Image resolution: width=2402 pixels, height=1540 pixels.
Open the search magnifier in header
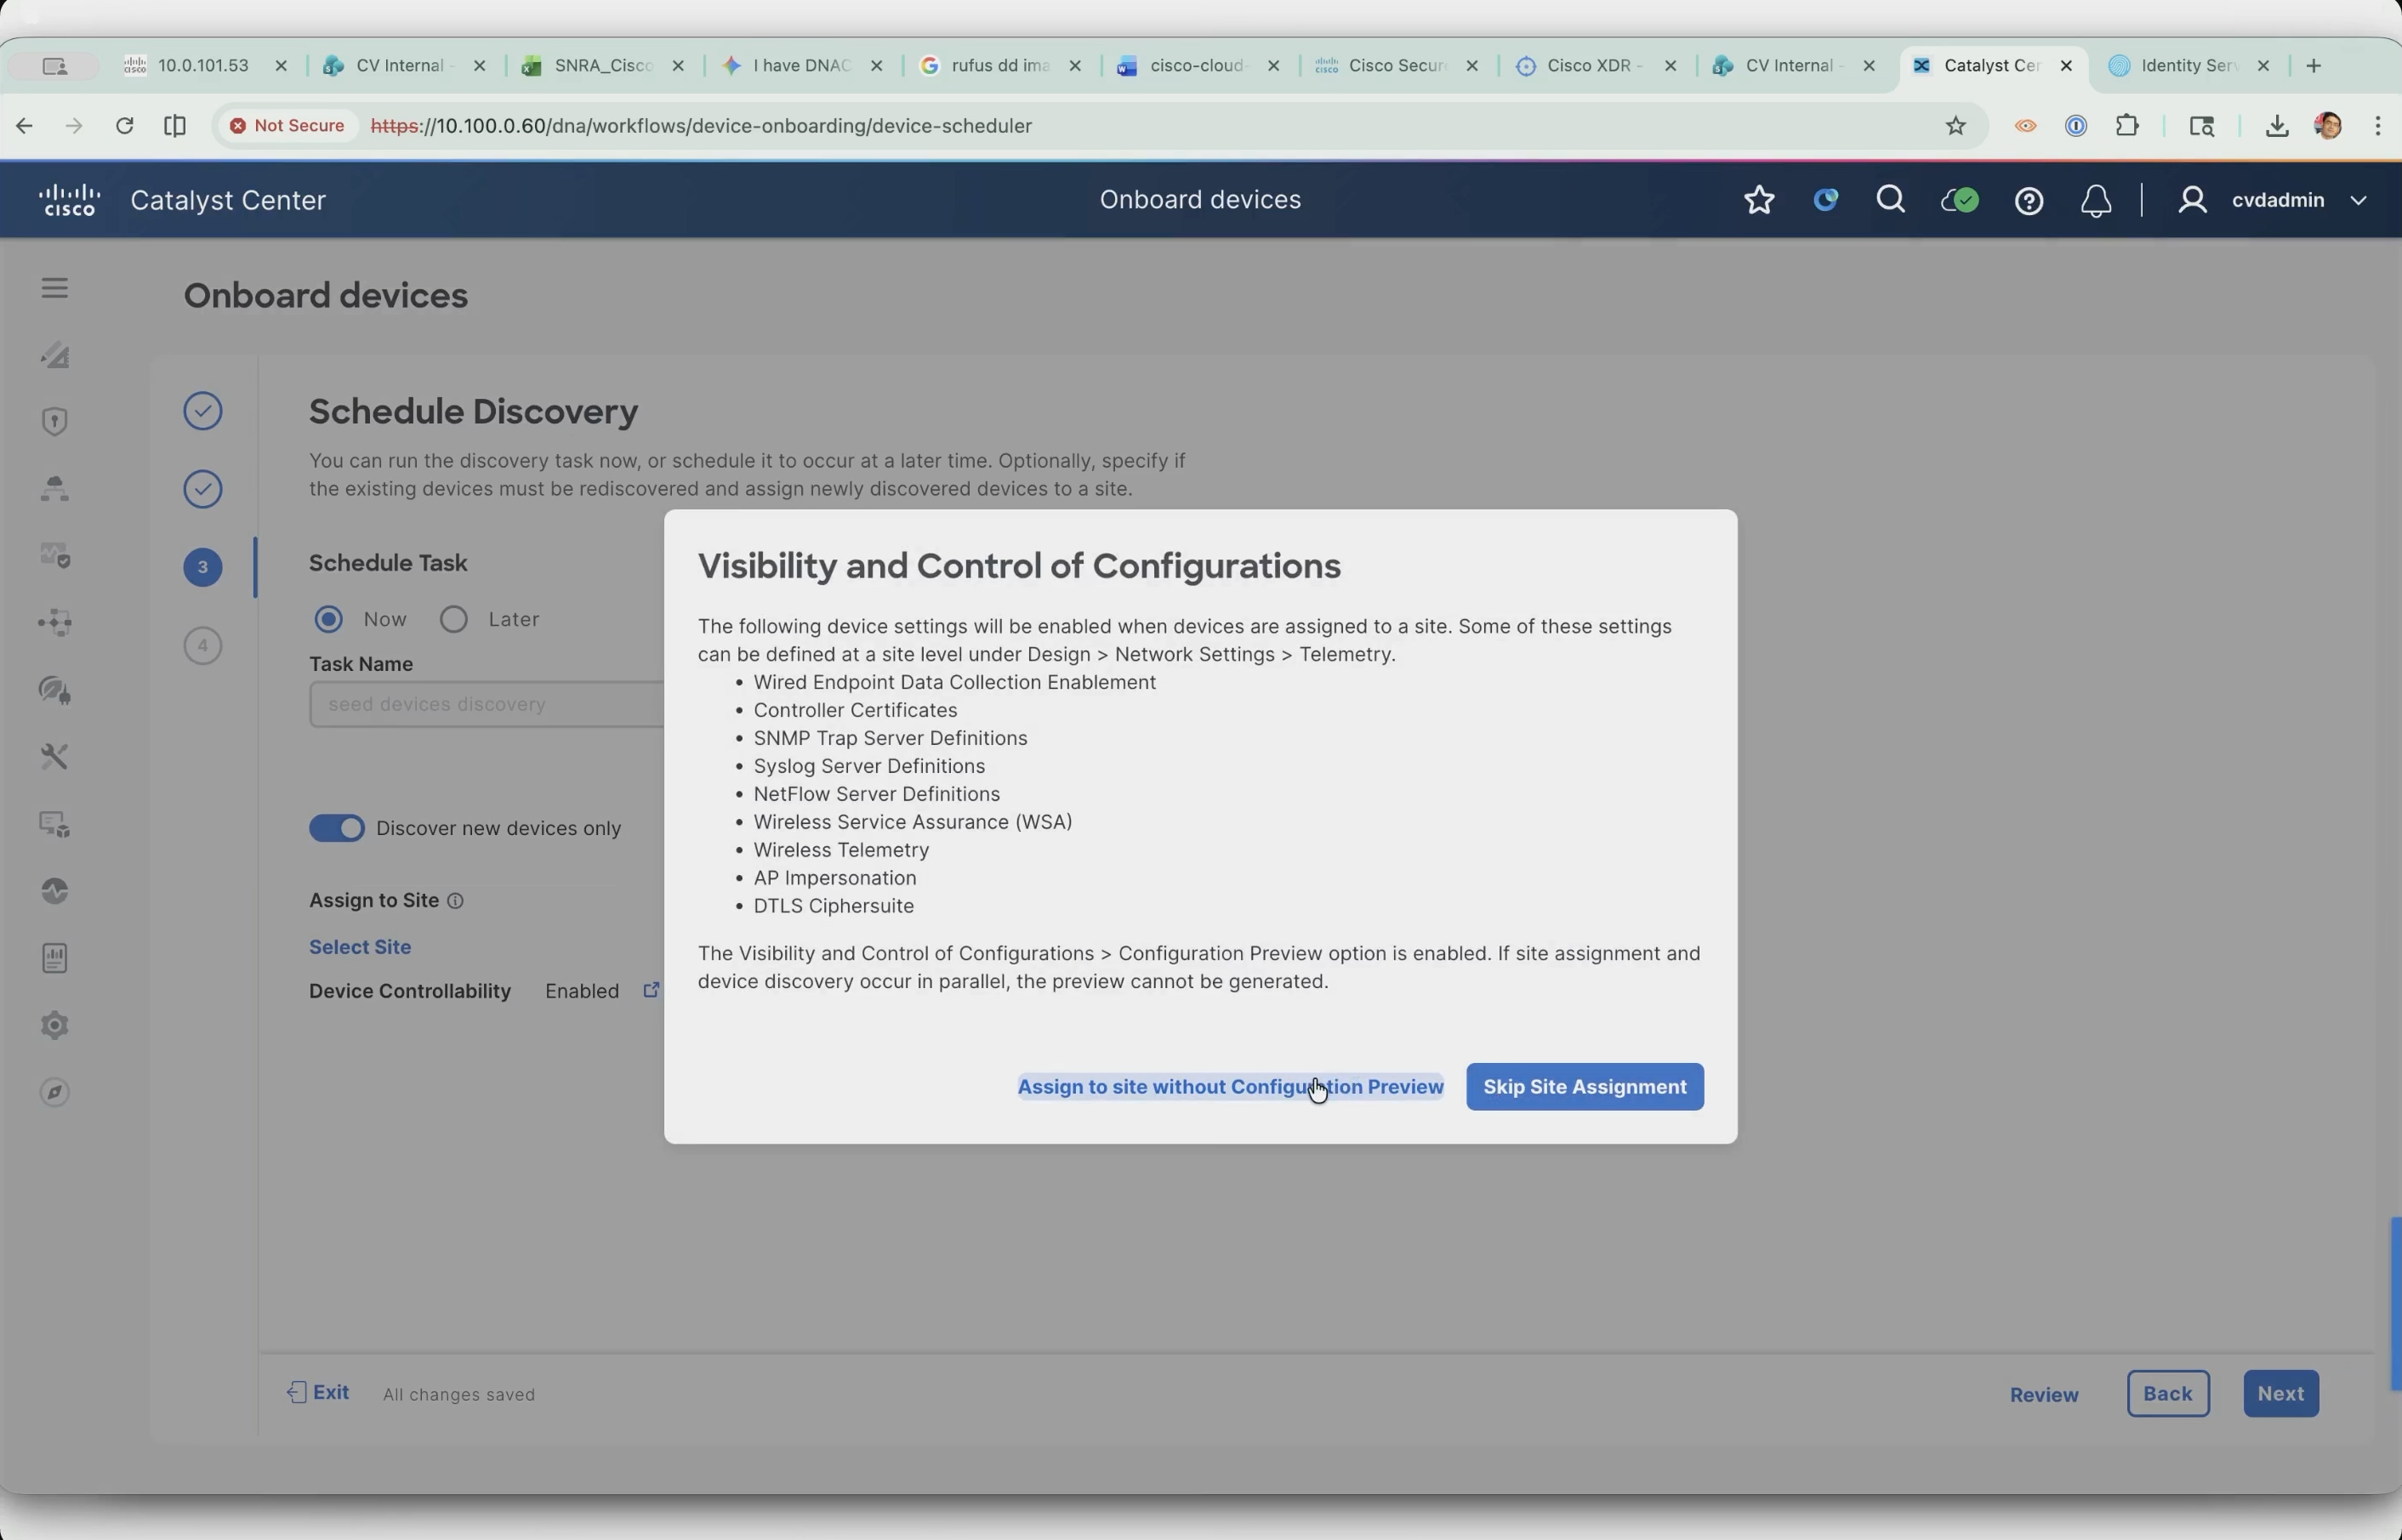1891,200
